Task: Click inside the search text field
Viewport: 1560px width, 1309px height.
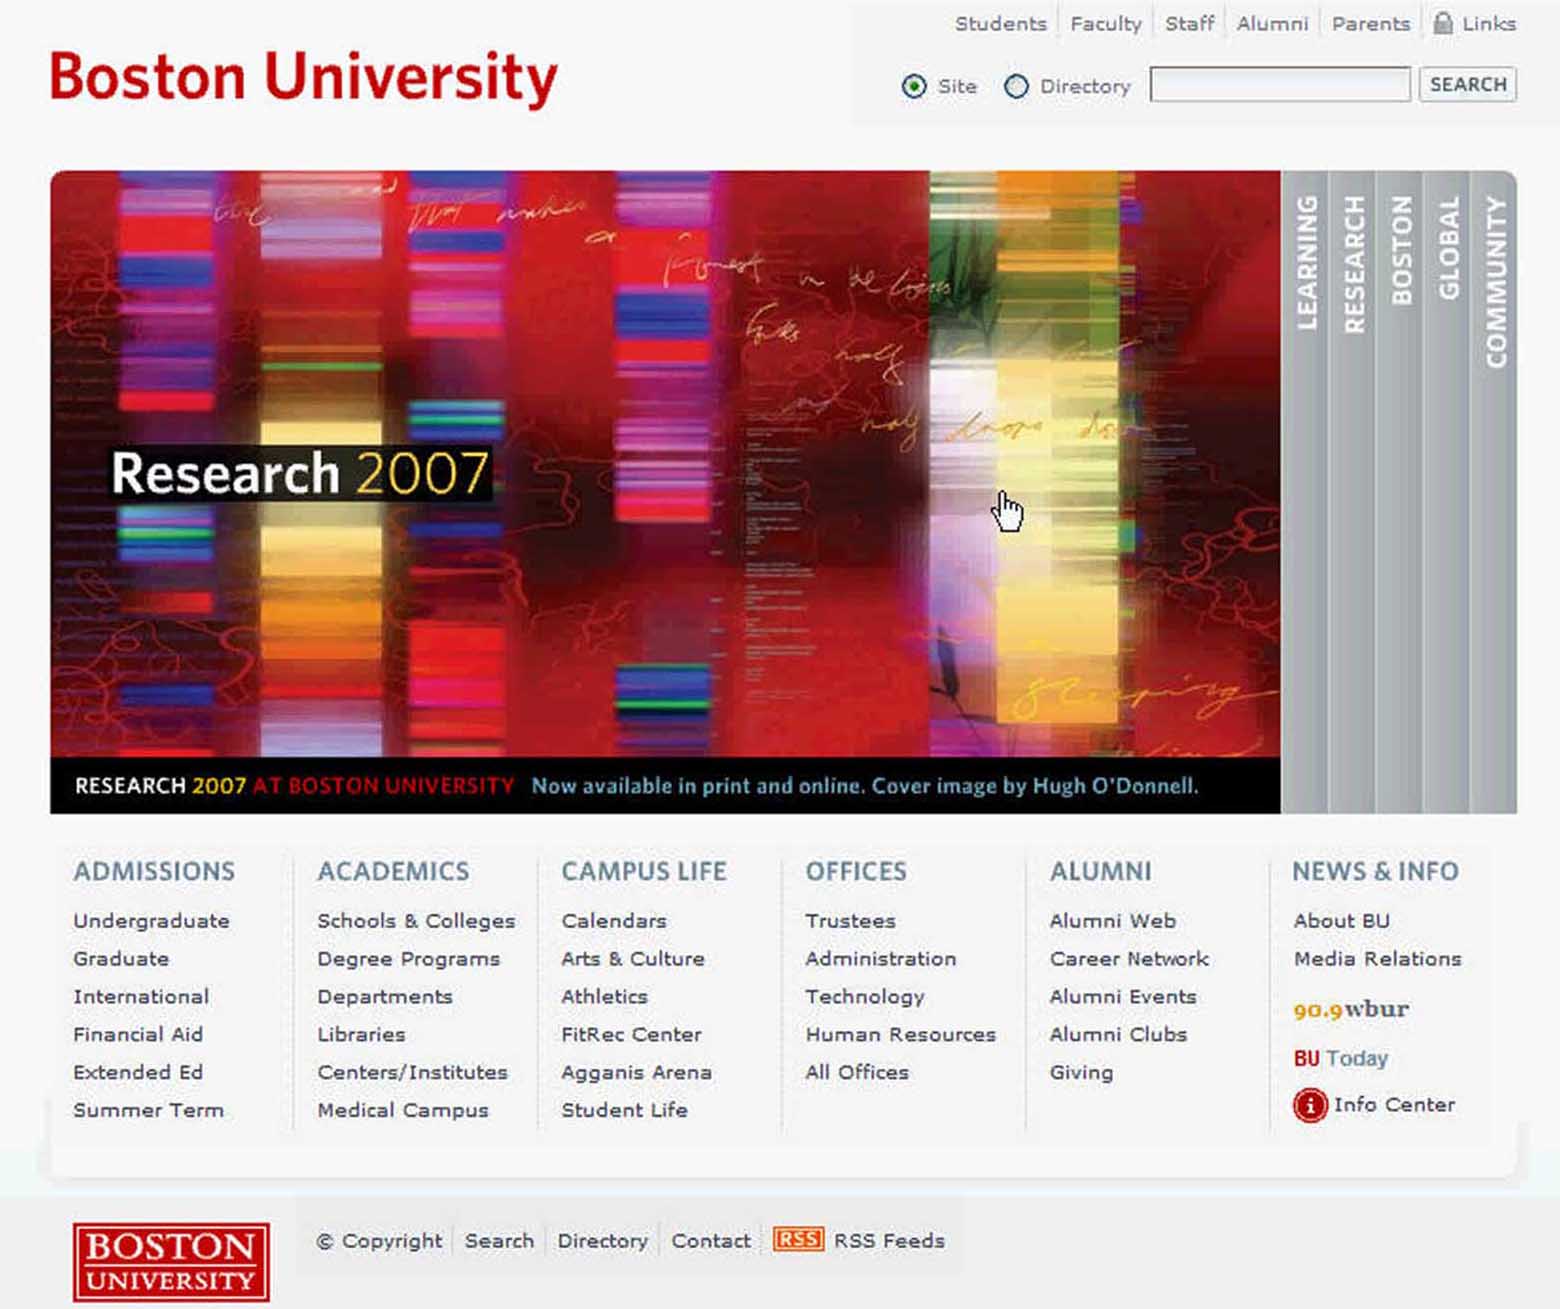Action: (1280, 85)
